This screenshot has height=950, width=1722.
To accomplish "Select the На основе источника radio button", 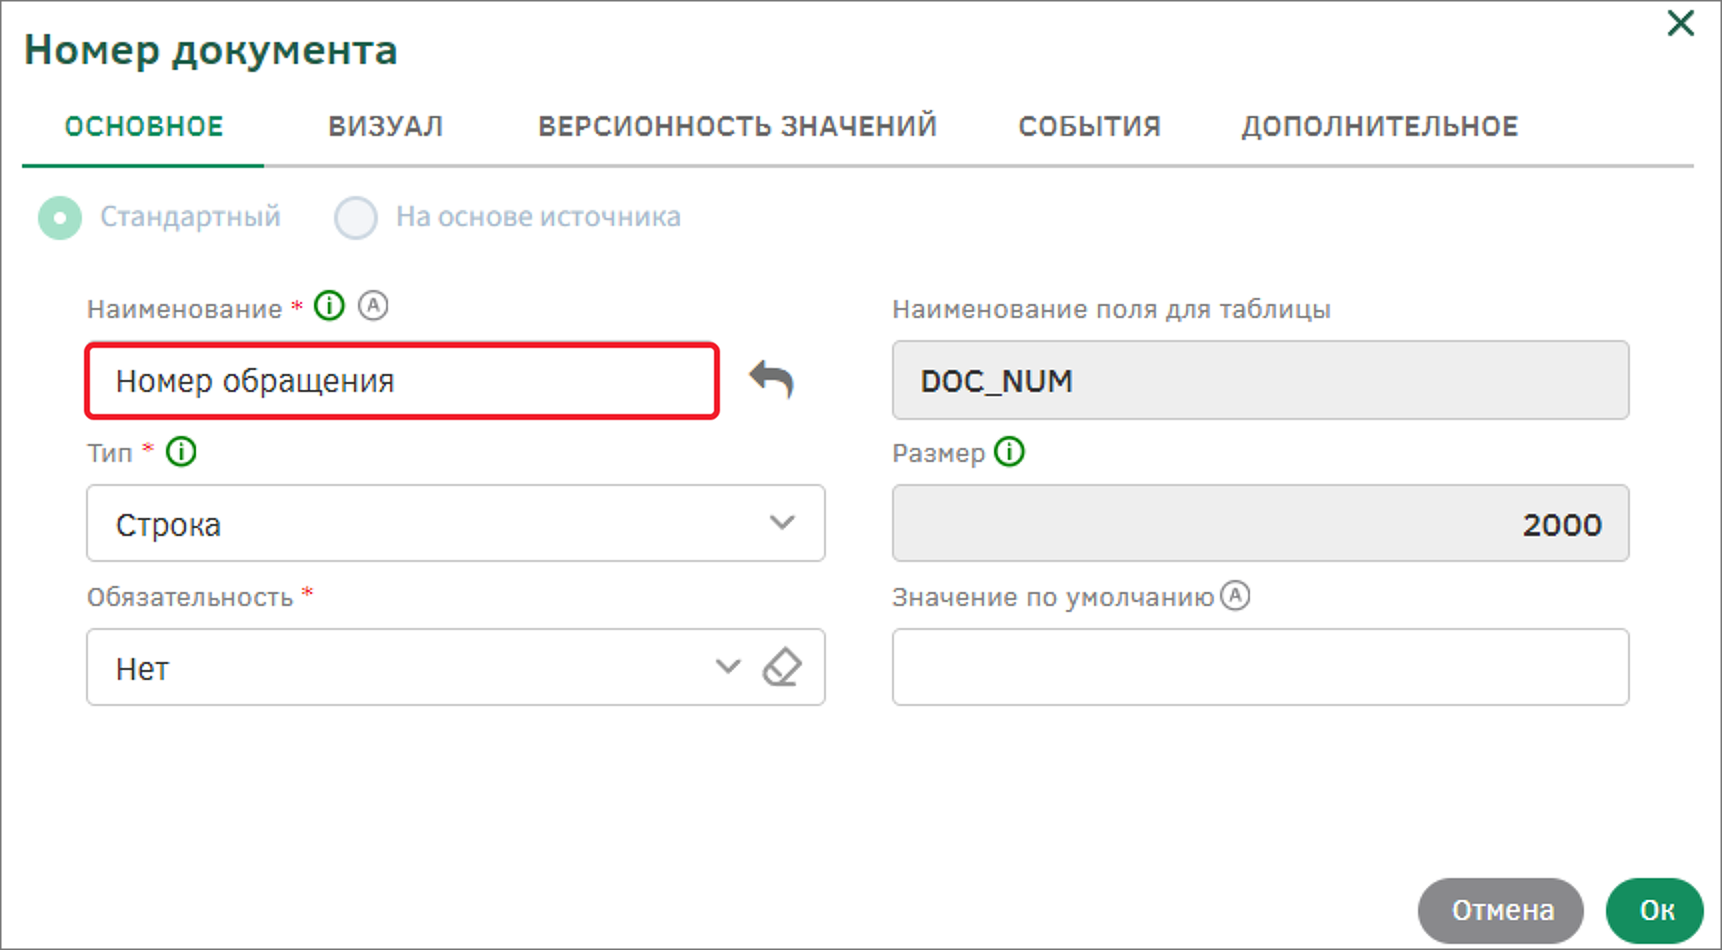I will pos(356,217).
